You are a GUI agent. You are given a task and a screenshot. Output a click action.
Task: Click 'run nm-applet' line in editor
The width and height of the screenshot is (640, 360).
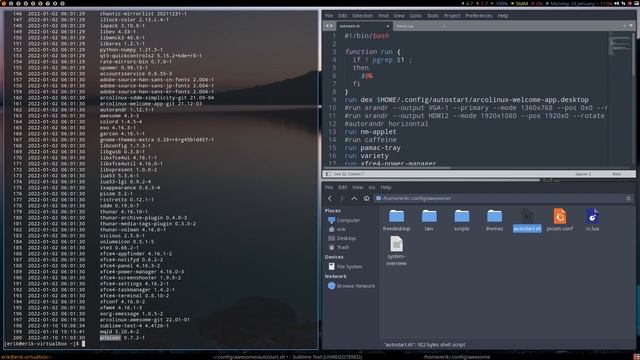[x=370, y=131]
